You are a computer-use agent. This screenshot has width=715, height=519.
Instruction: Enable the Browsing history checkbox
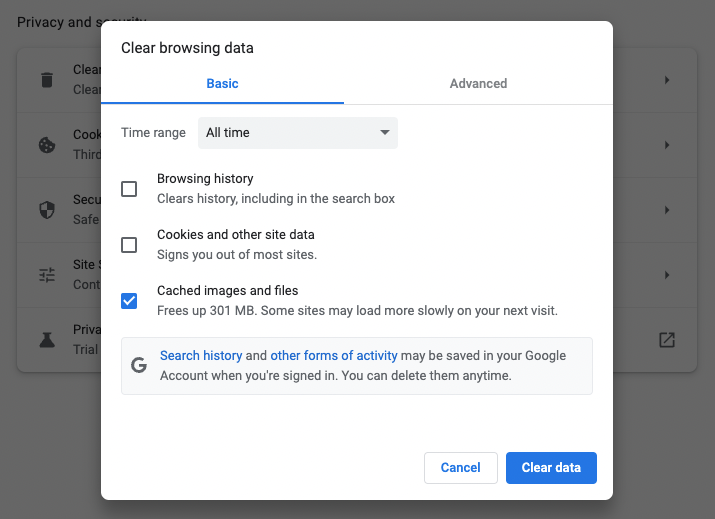tap(129, 189)
